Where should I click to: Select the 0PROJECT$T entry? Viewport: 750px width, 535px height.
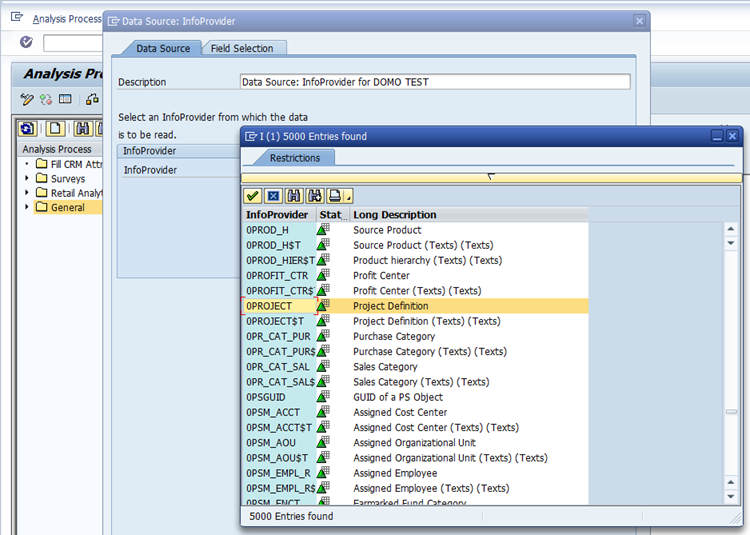coord(275,321)
